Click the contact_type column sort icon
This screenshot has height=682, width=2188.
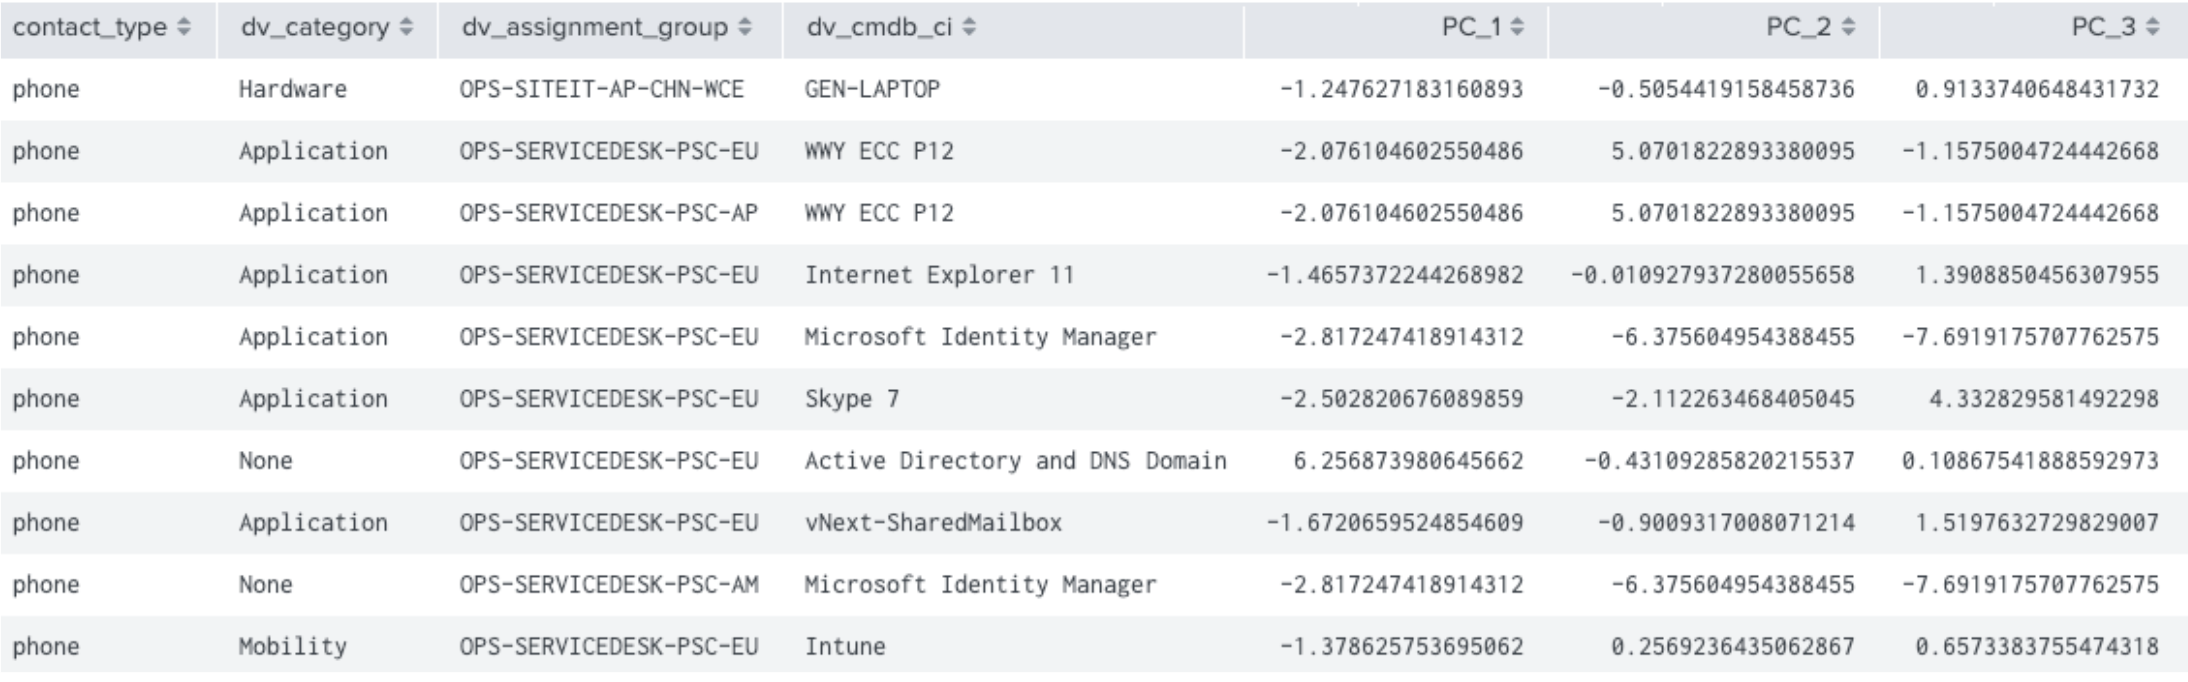point(184,28)
